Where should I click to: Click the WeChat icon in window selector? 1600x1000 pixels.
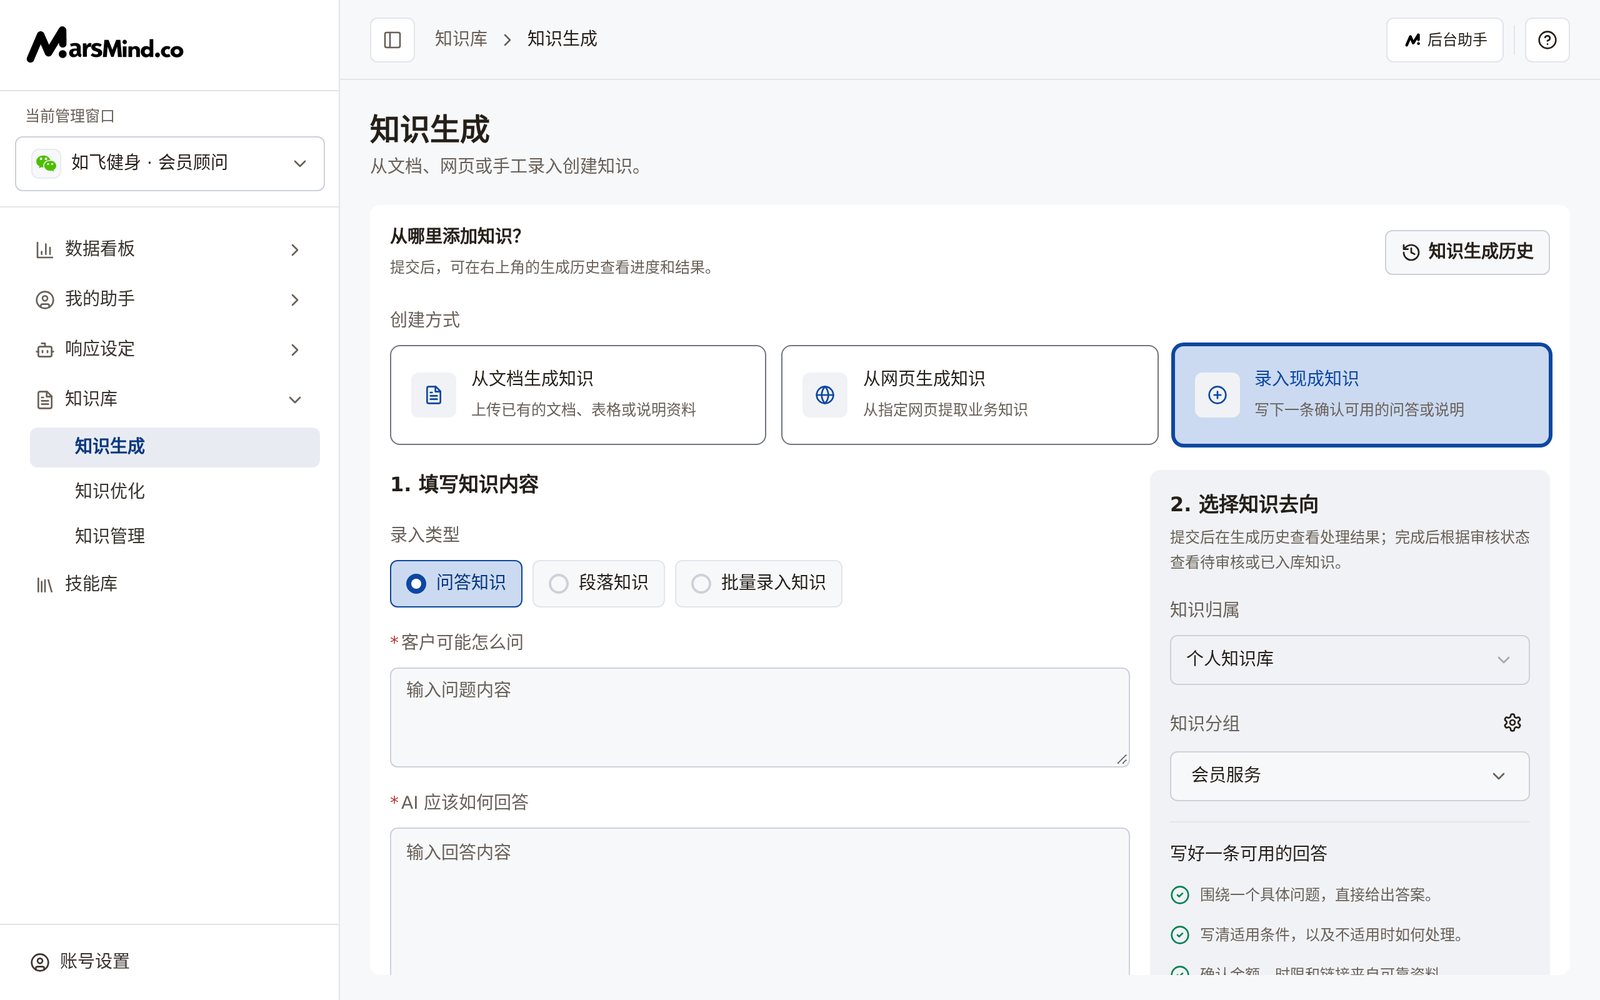[46, 163]
